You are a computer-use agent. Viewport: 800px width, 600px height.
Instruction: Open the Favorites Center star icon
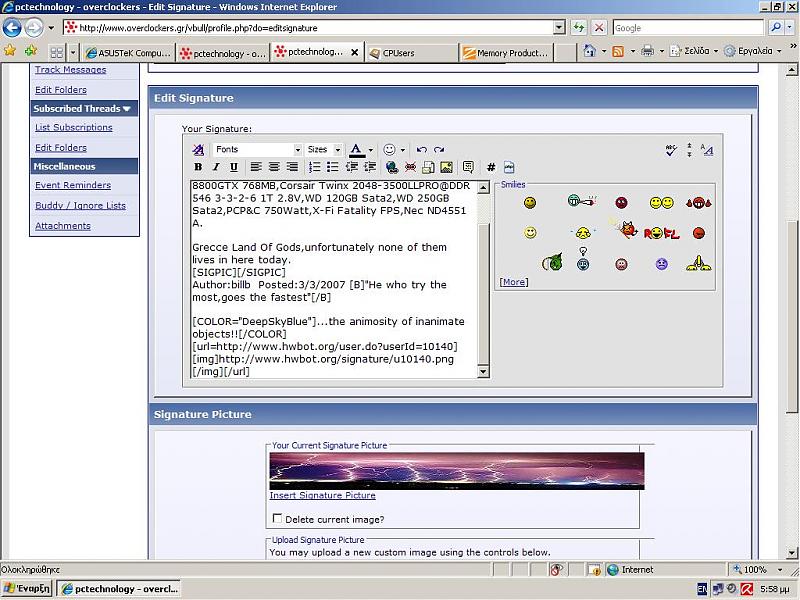10,51
